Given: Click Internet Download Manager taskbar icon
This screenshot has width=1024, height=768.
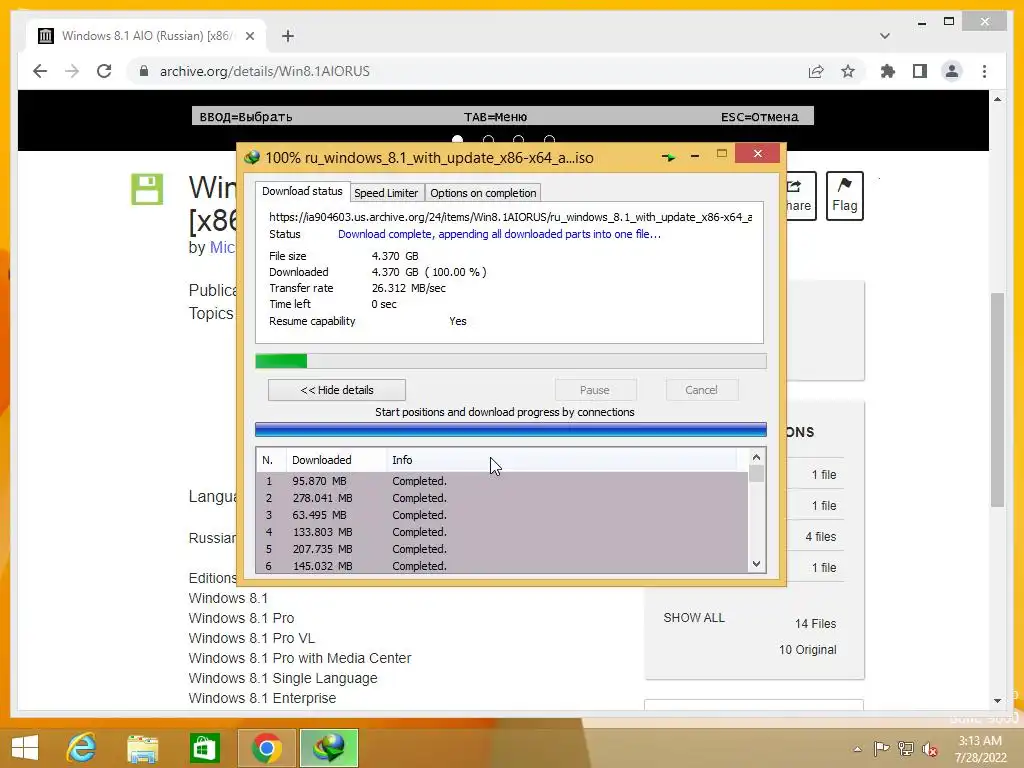Looking at the screenshot, I should coord(328,748).
